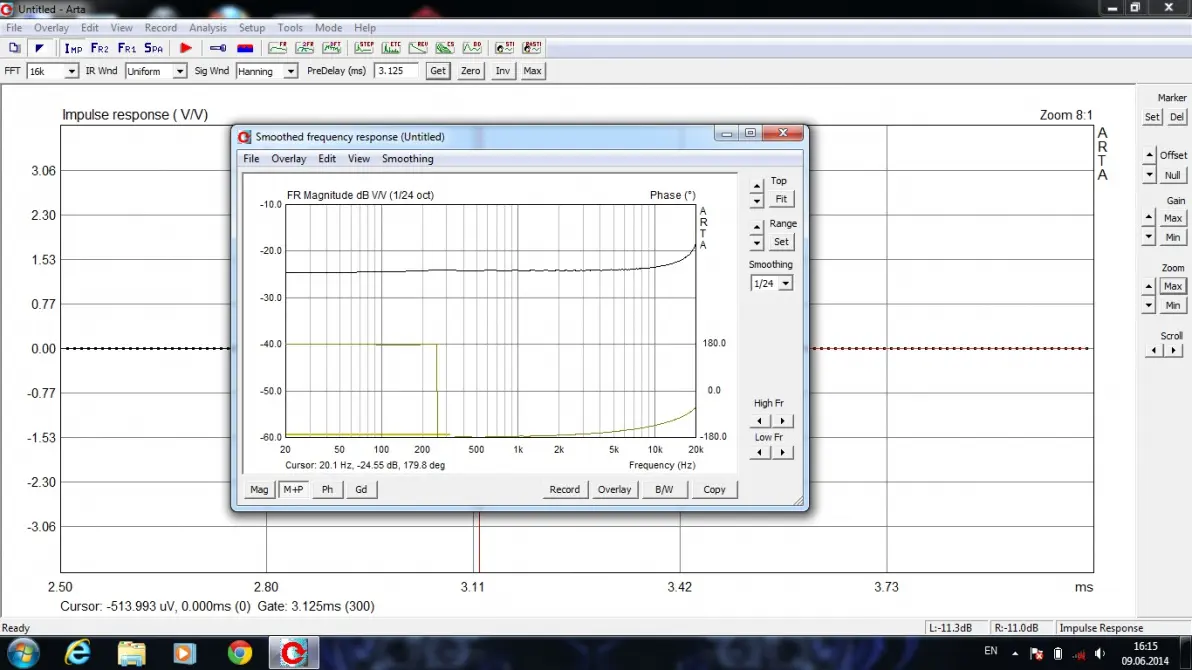Click the Zero button beside Get
1192x670 pixels.
click(470, 71)
